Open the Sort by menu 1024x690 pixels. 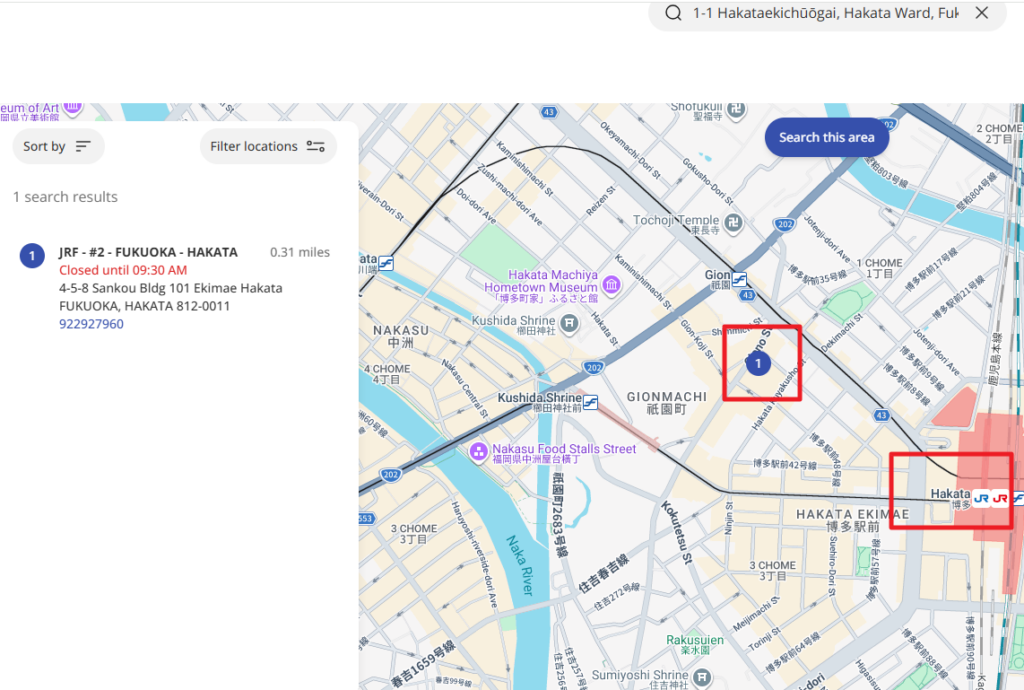58,146
